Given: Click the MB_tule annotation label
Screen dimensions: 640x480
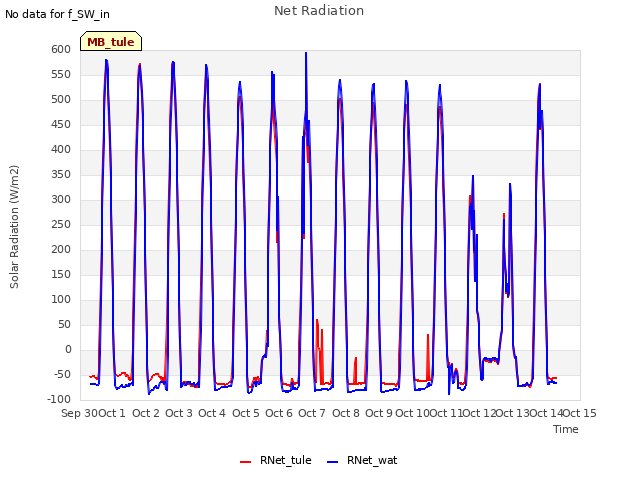Looking at the screenshot, I should click(111, 42).
